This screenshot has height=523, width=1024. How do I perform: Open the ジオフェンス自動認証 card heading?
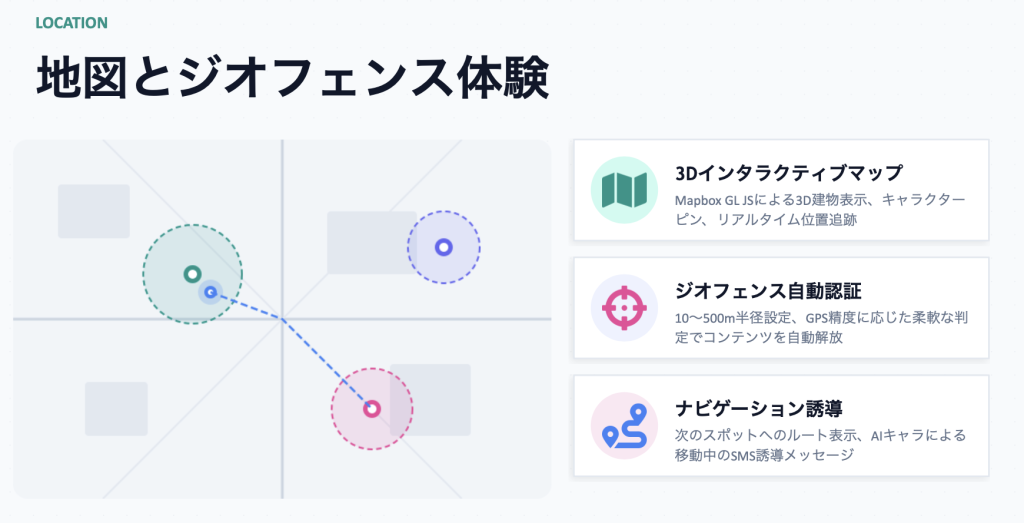click(x=768, y=291)
